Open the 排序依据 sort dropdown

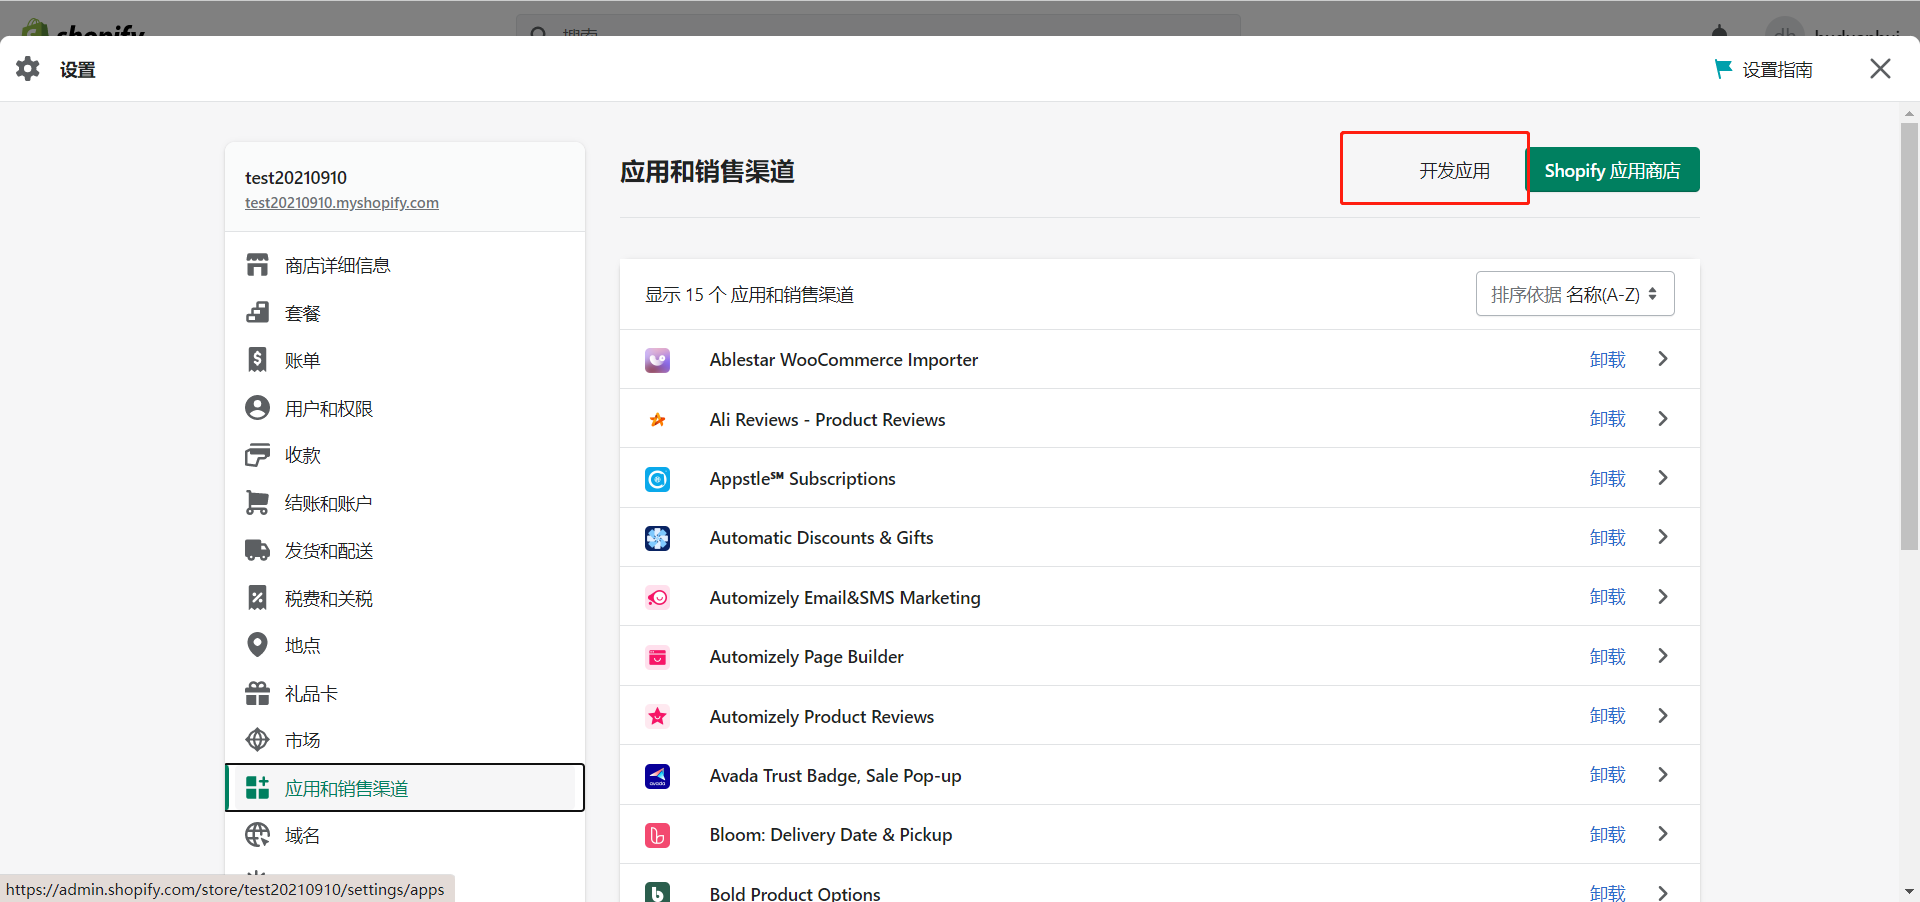coord(1575,294)
